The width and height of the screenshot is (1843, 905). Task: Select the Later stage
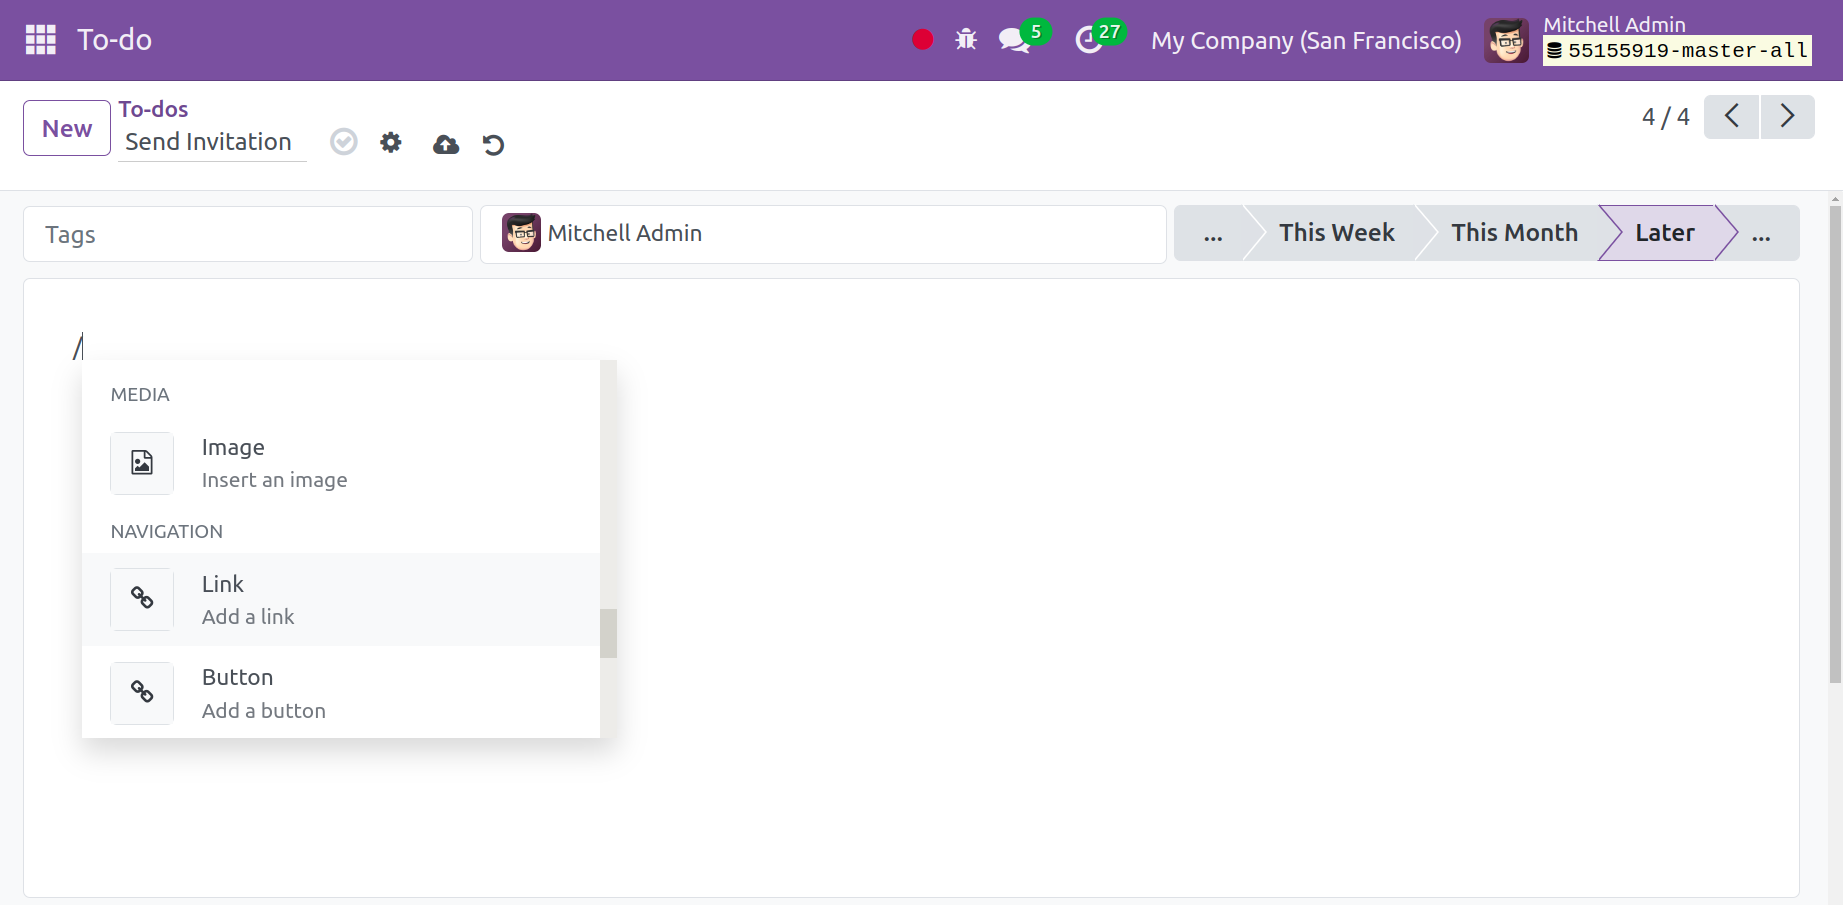1664,233
